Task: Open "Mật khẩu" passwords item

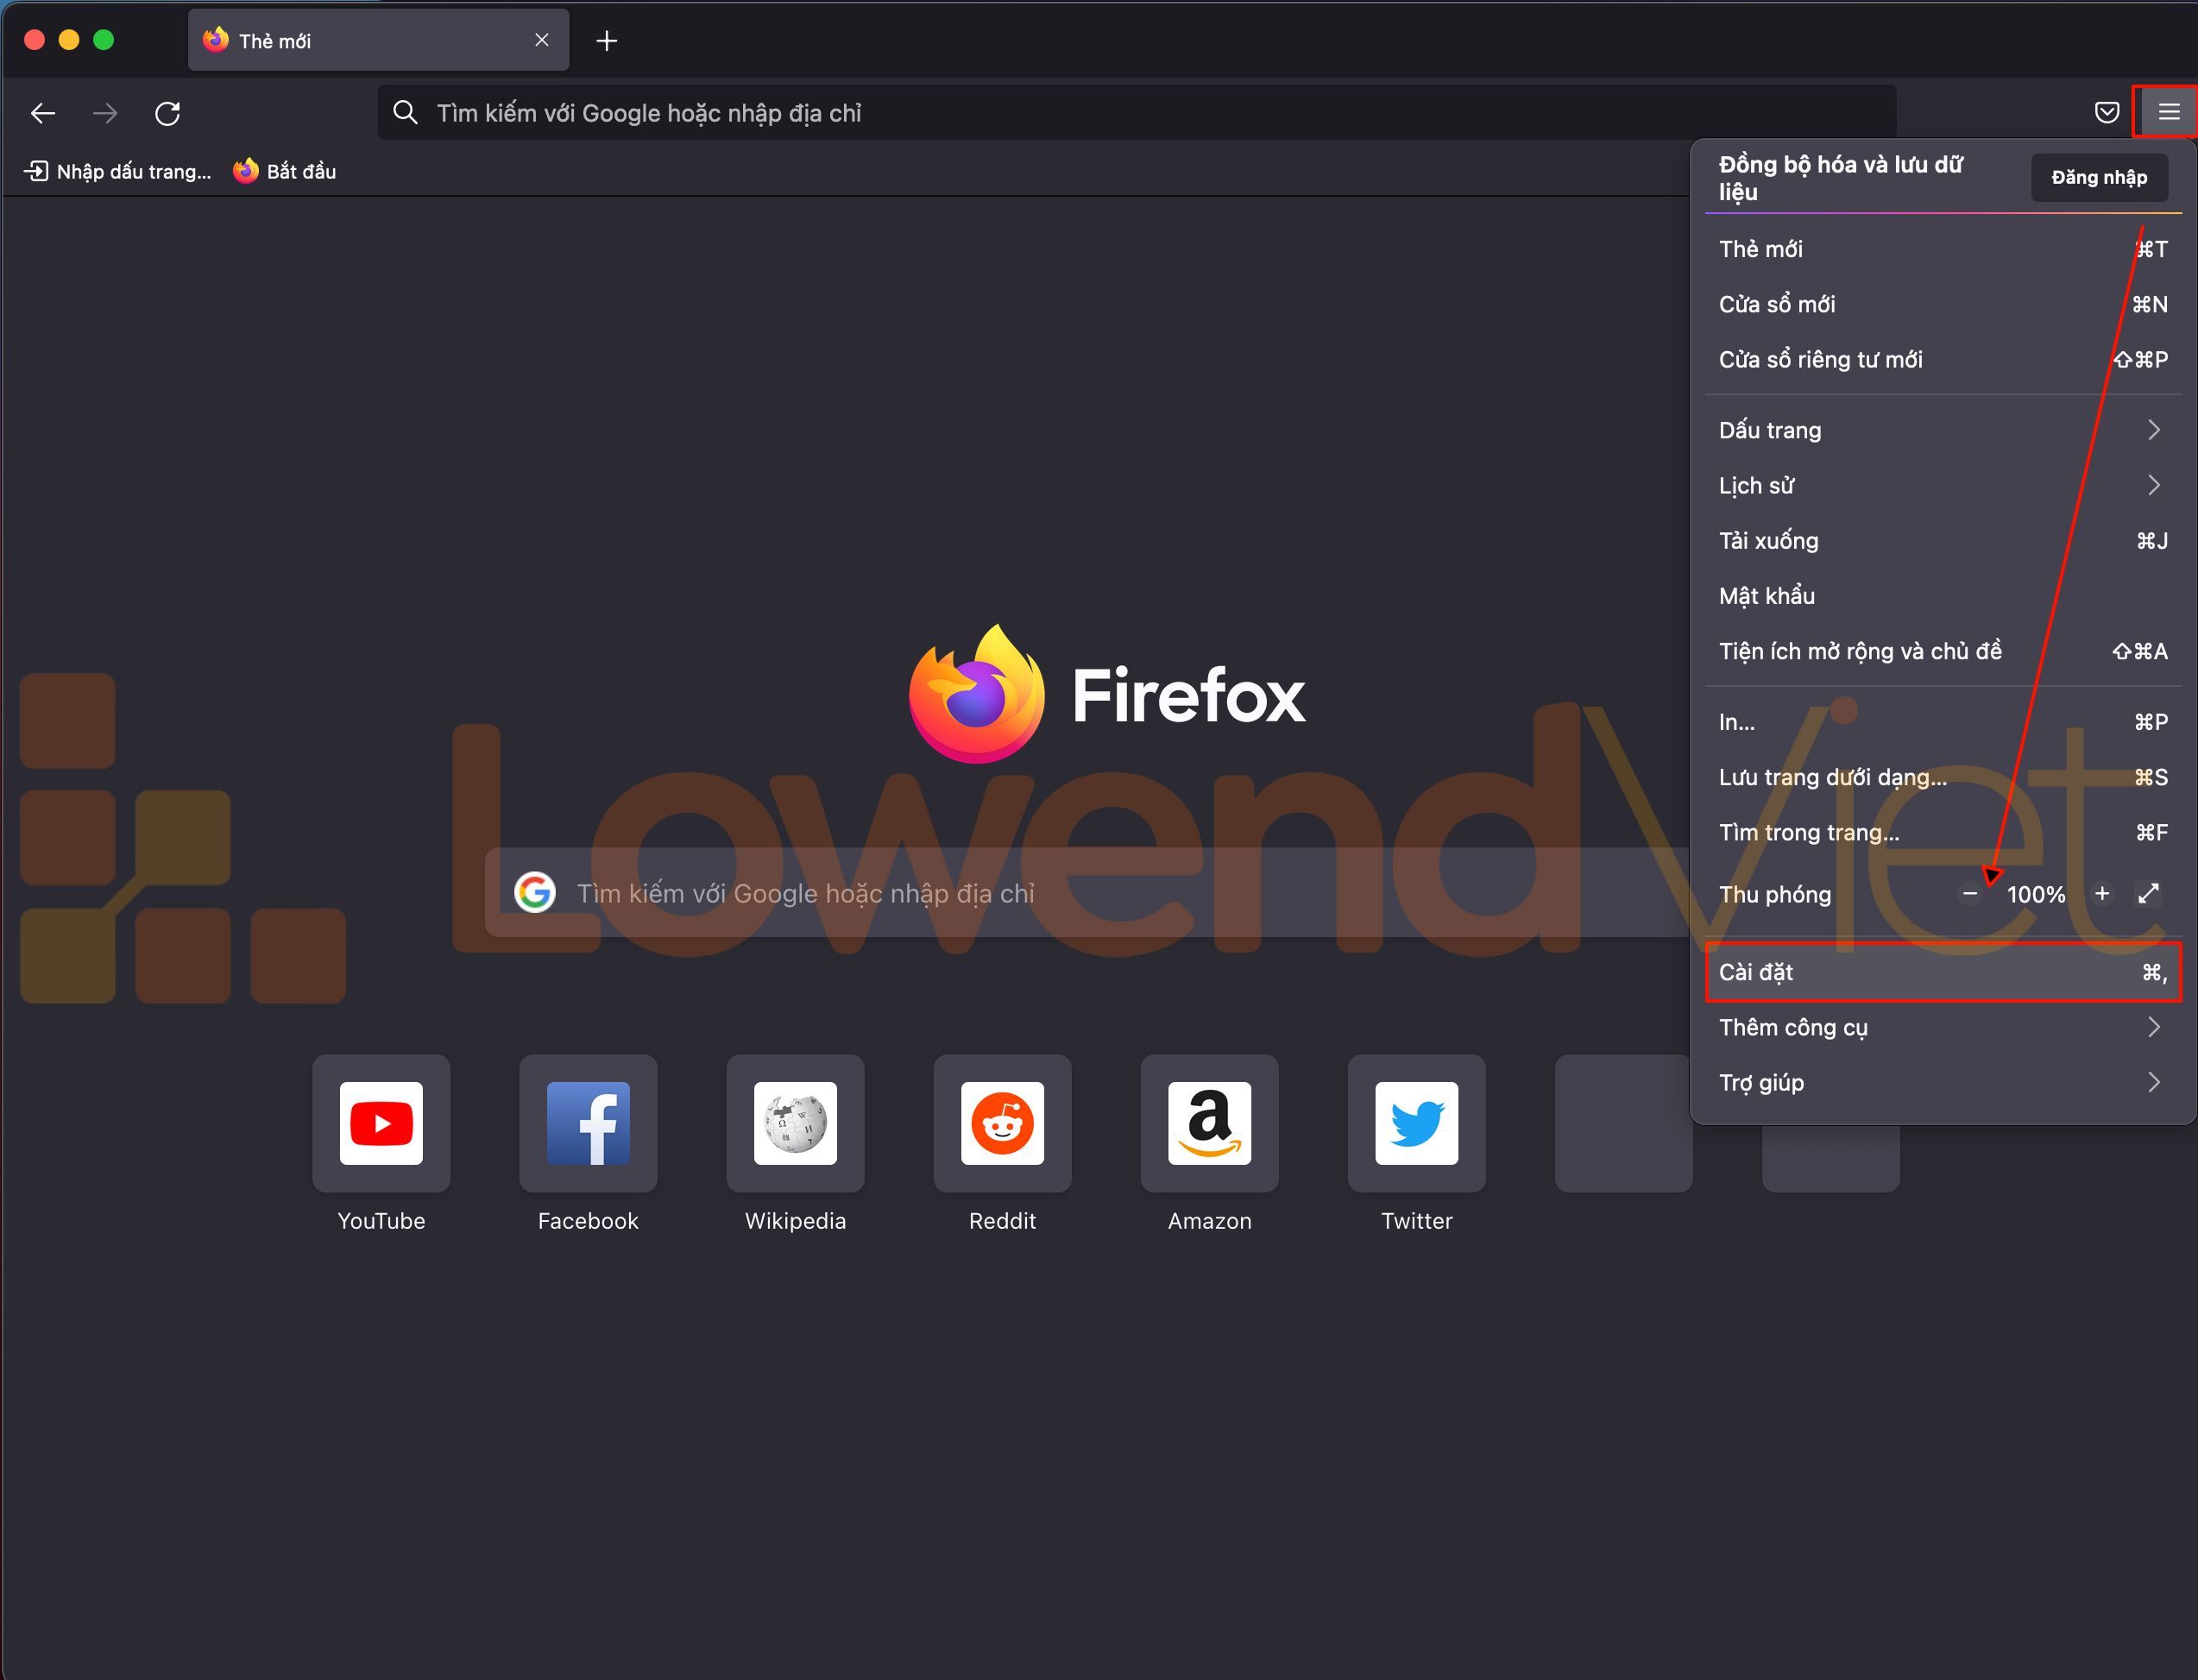Action: click(x=1942, y=595)
